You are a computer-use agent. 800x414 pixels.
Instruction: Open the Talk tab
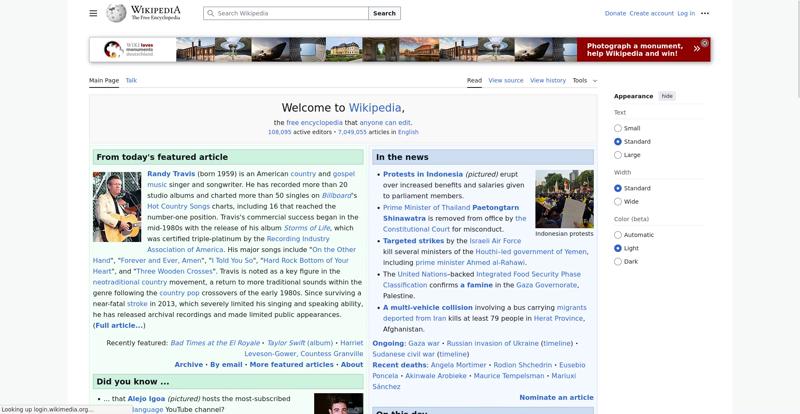(x=131, y=81)
